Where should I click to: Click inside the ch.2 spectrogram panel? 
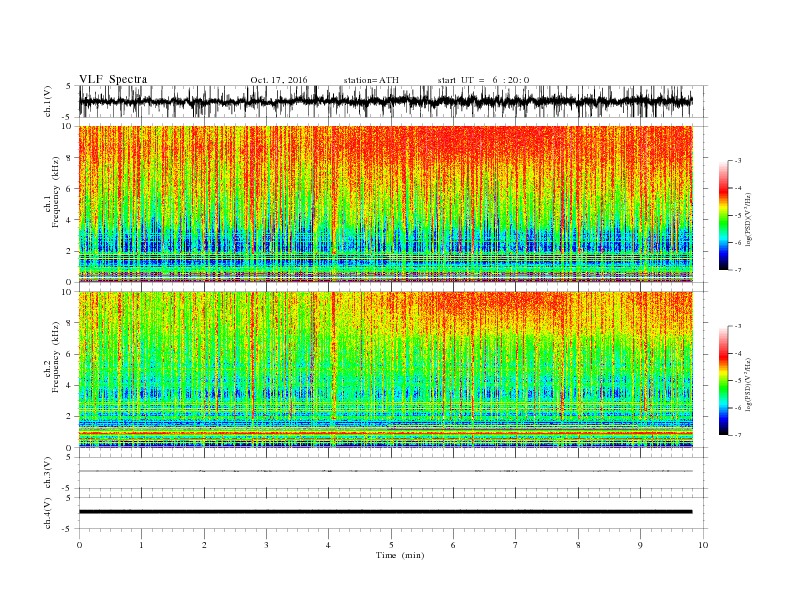tap(385, 370)
